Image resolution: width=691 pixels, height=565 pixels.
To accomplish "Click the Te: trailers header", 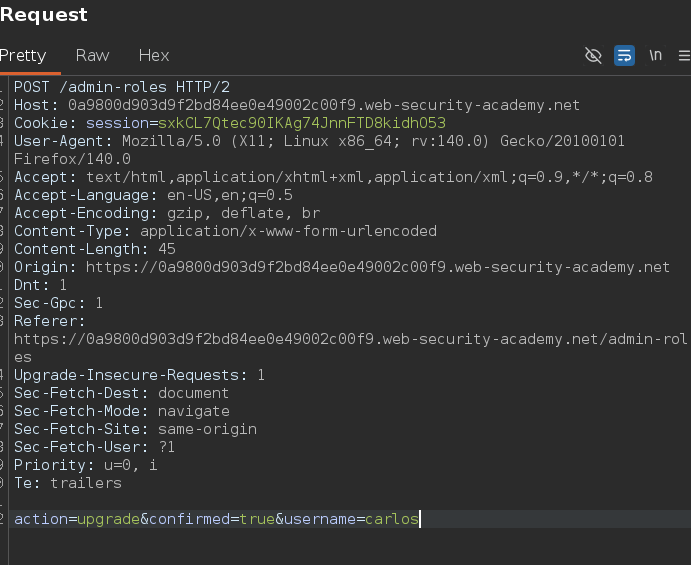I will [67, 483].
